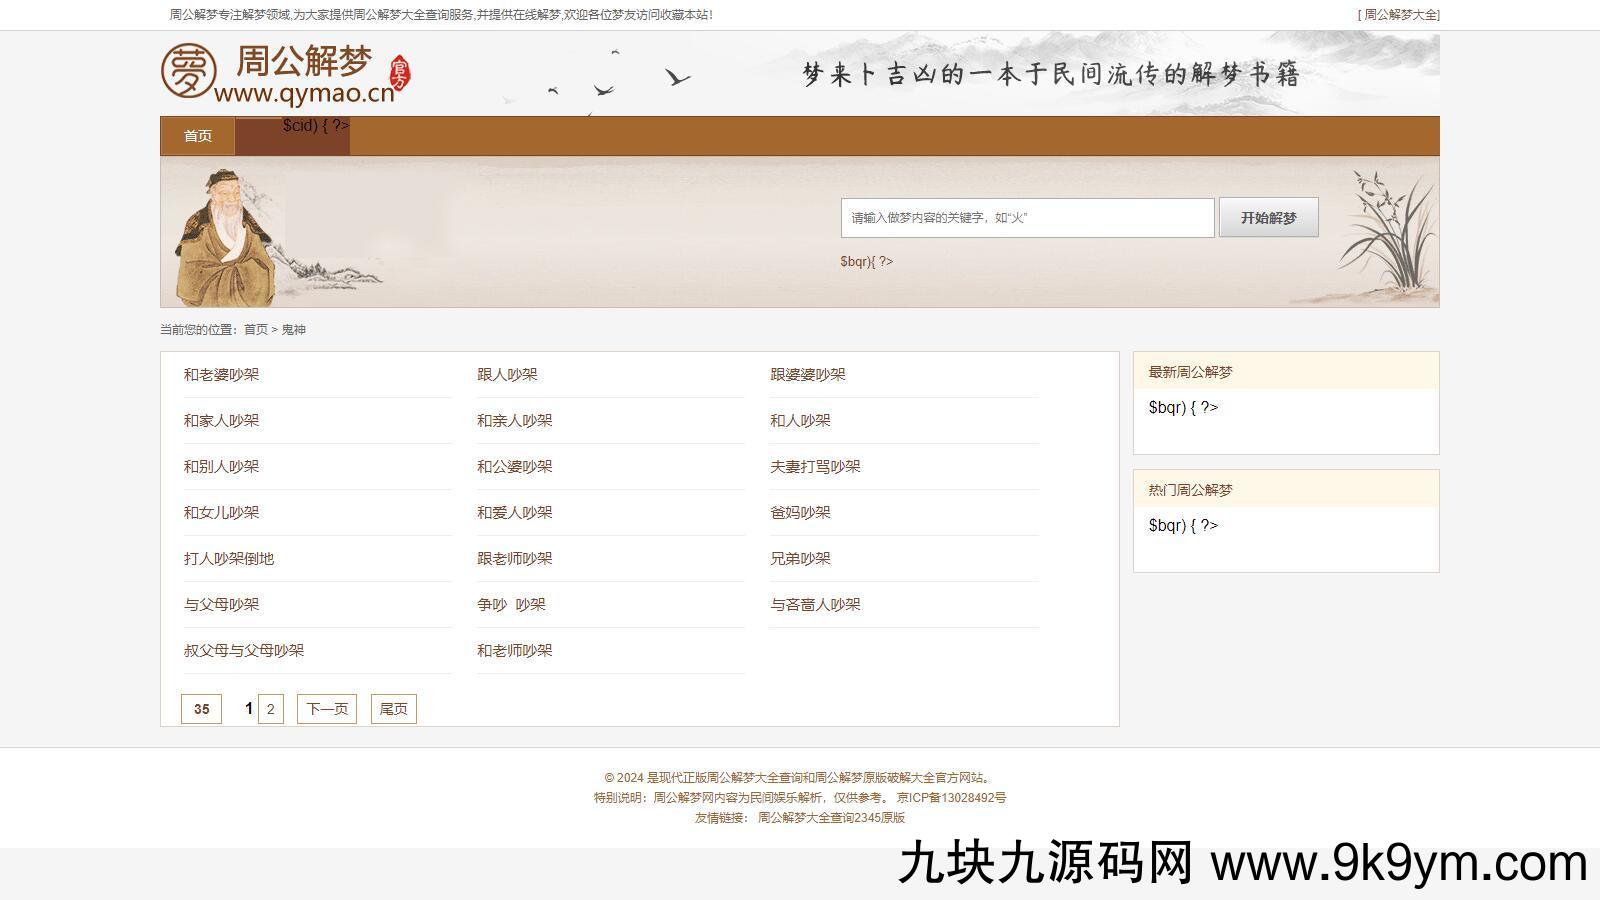
Task: Open the 首页 navigation tab
Action: pyautogui.click(x=198, y=136)
